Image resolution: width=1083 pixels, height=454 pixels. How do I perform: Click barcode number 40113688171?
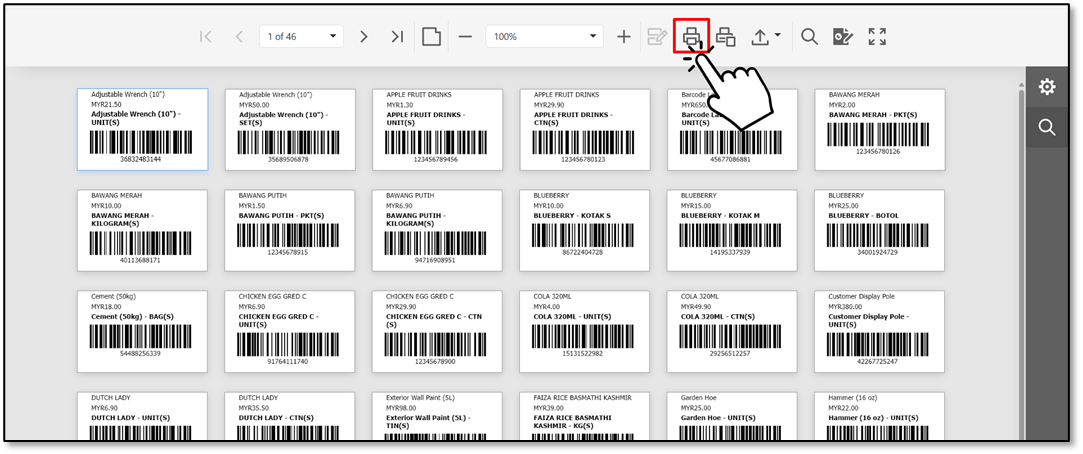click(x=141, y=261)
